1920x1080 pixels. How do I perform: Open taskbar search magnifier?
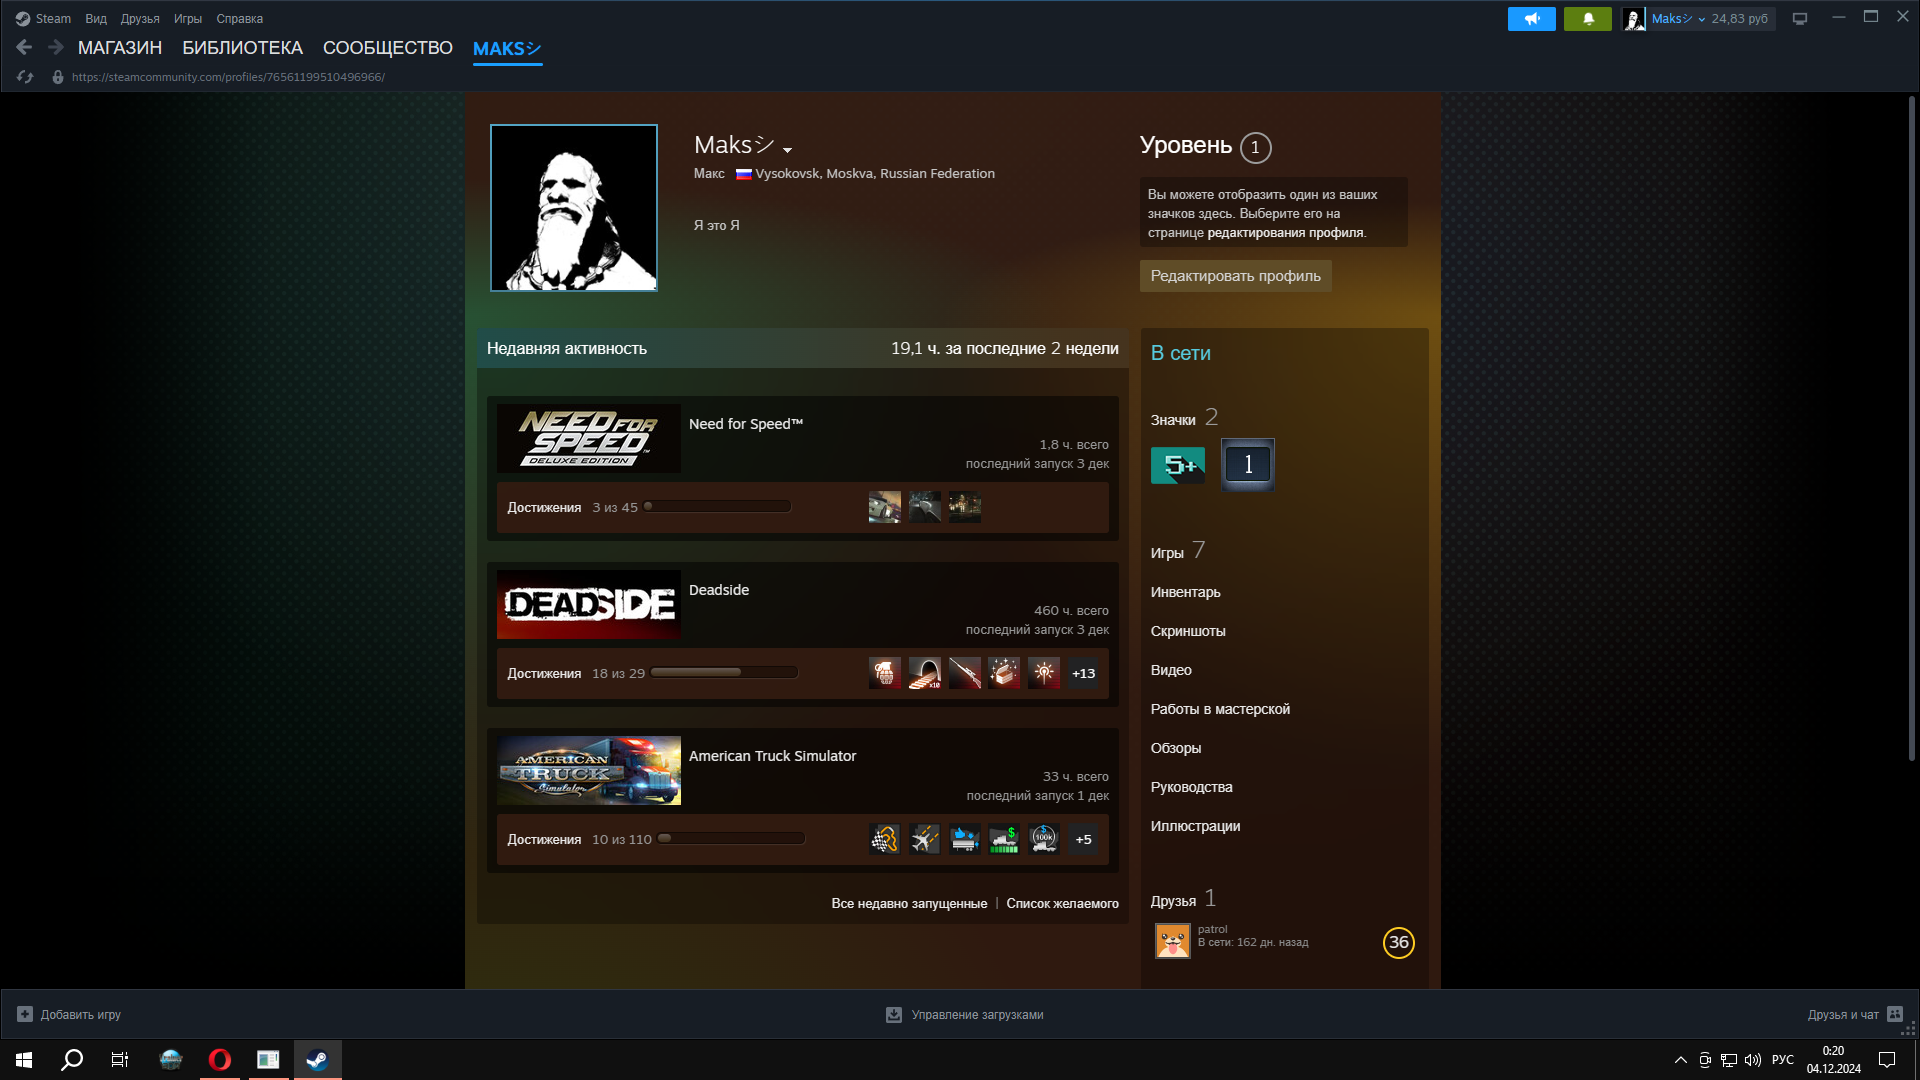point(72,1060)
